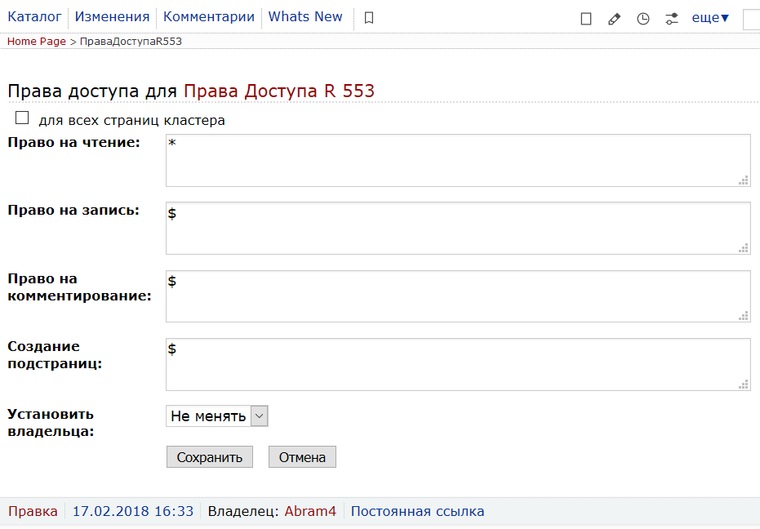Click the Правка link in footer
Screen dimensions: 760x529
pyautogui.click(x=32, y=511)
